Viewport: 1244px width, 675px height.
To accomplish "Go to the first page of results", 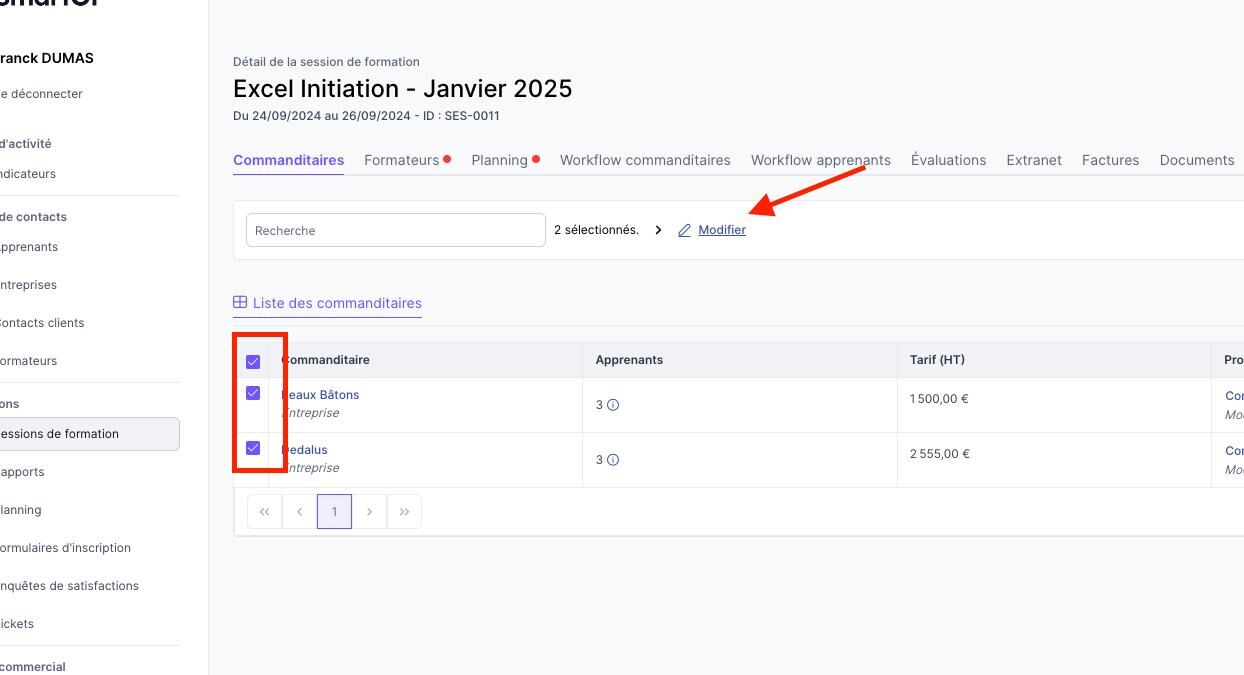I will pos(264,512).
